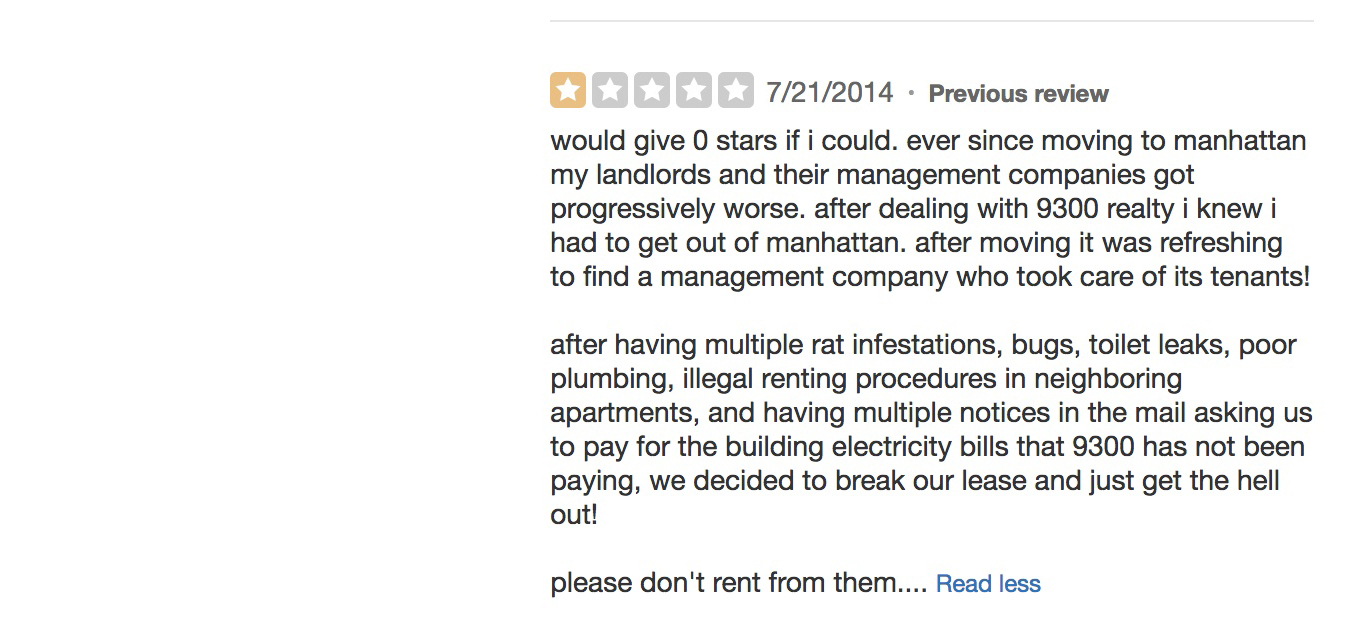Click the dot separator before Previous review
The image size is (1370, 626).
pos(911,93)
